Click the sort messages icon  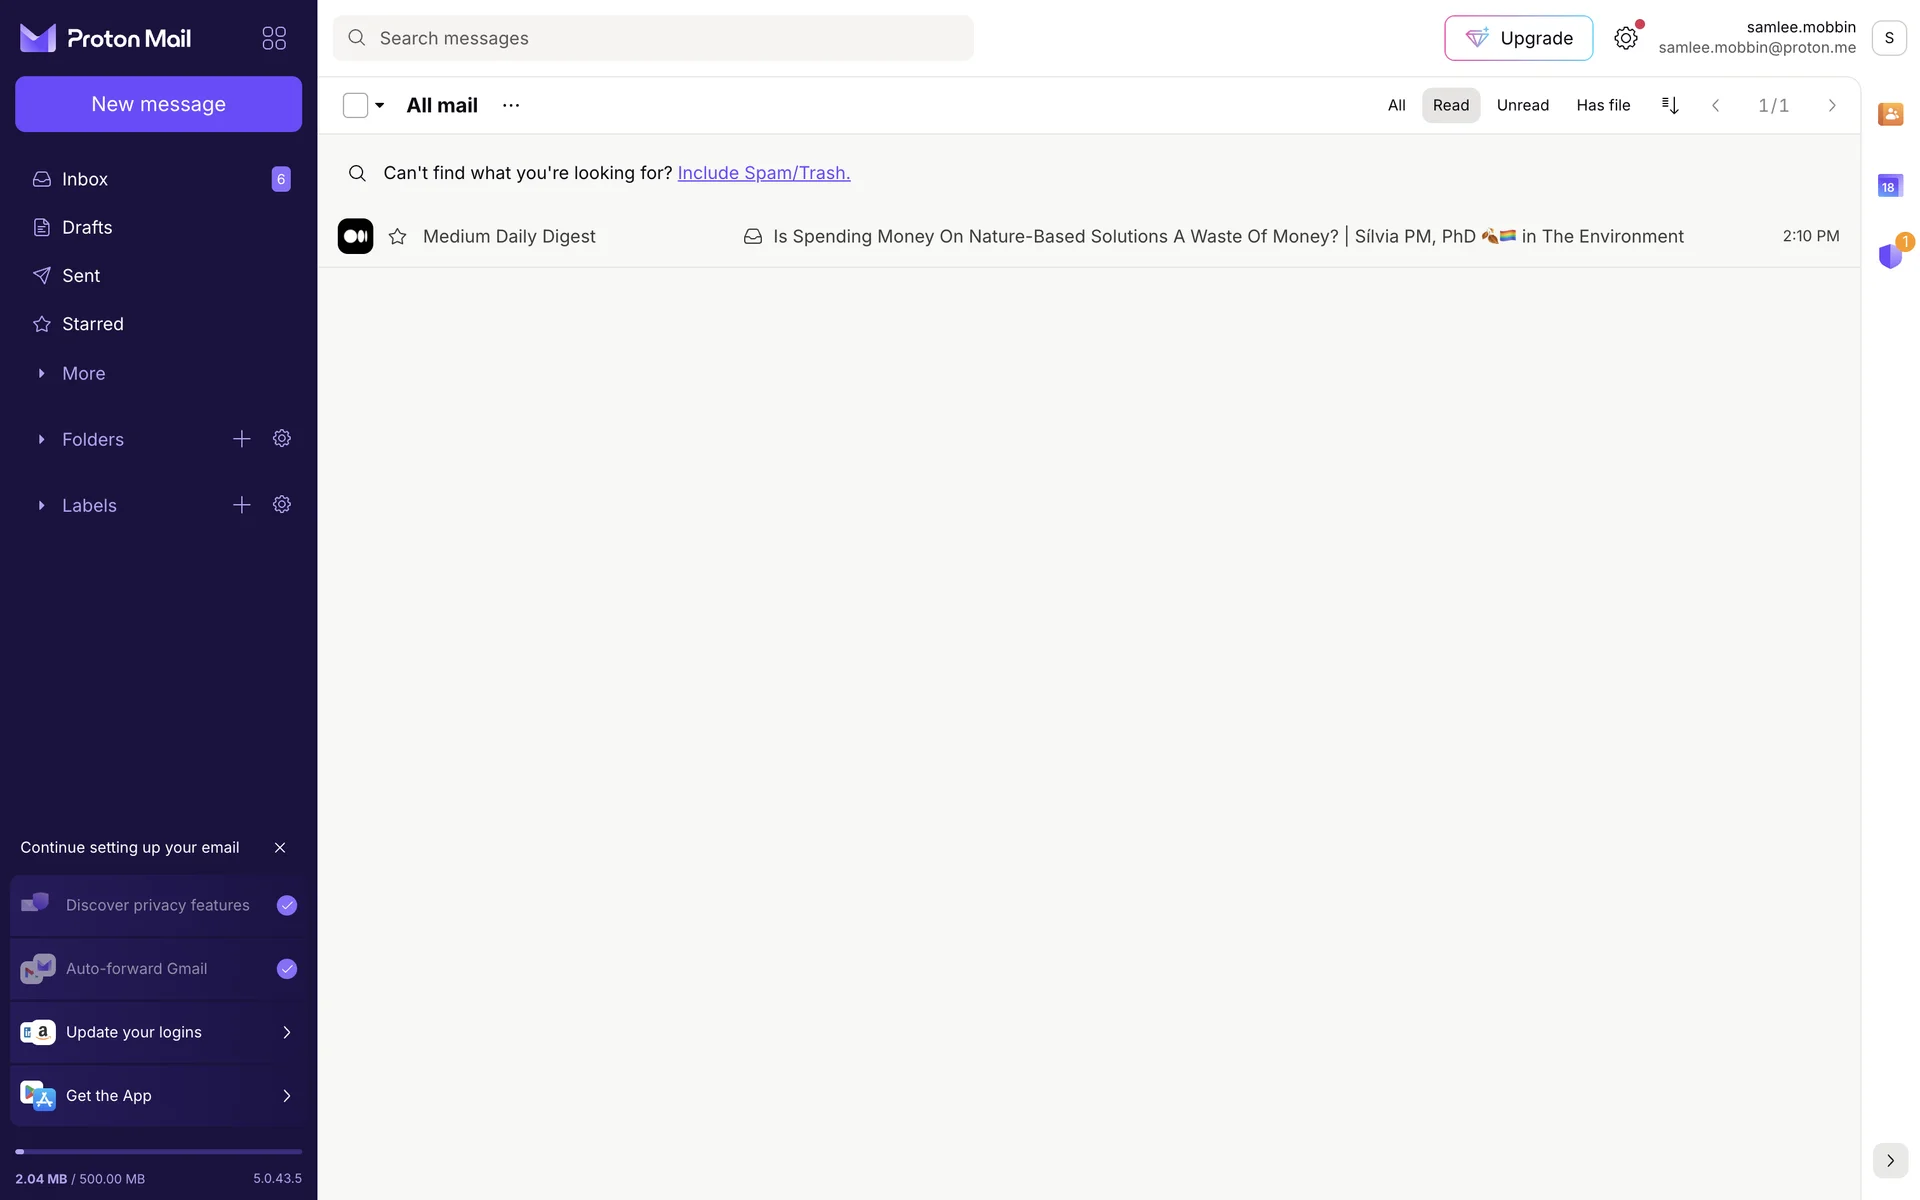coord(1670,105)
